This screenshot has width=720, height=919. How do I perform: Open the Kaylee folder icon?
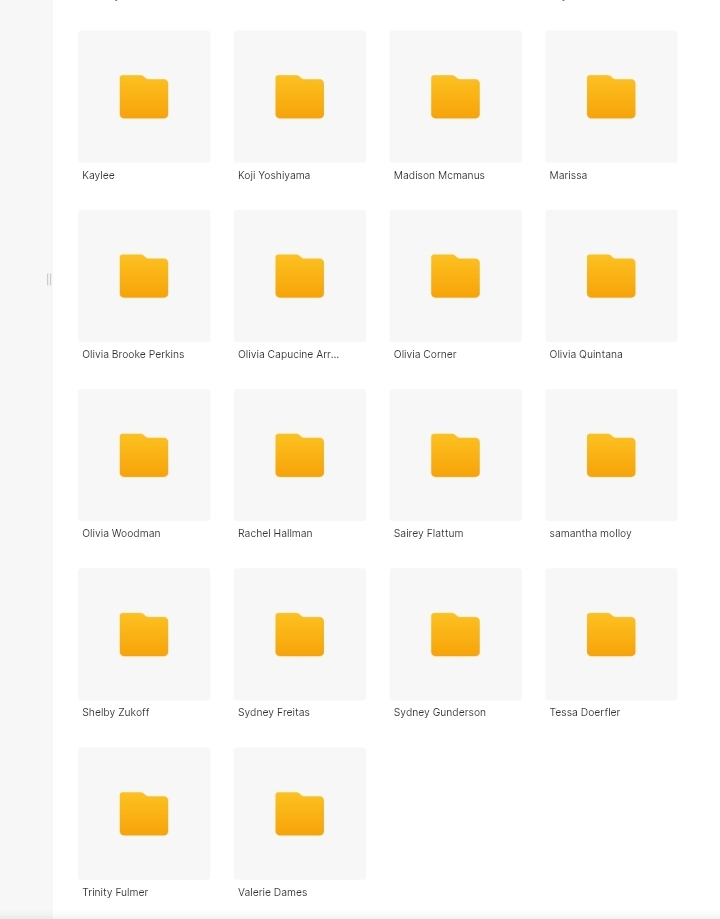[x=144, y=97]
